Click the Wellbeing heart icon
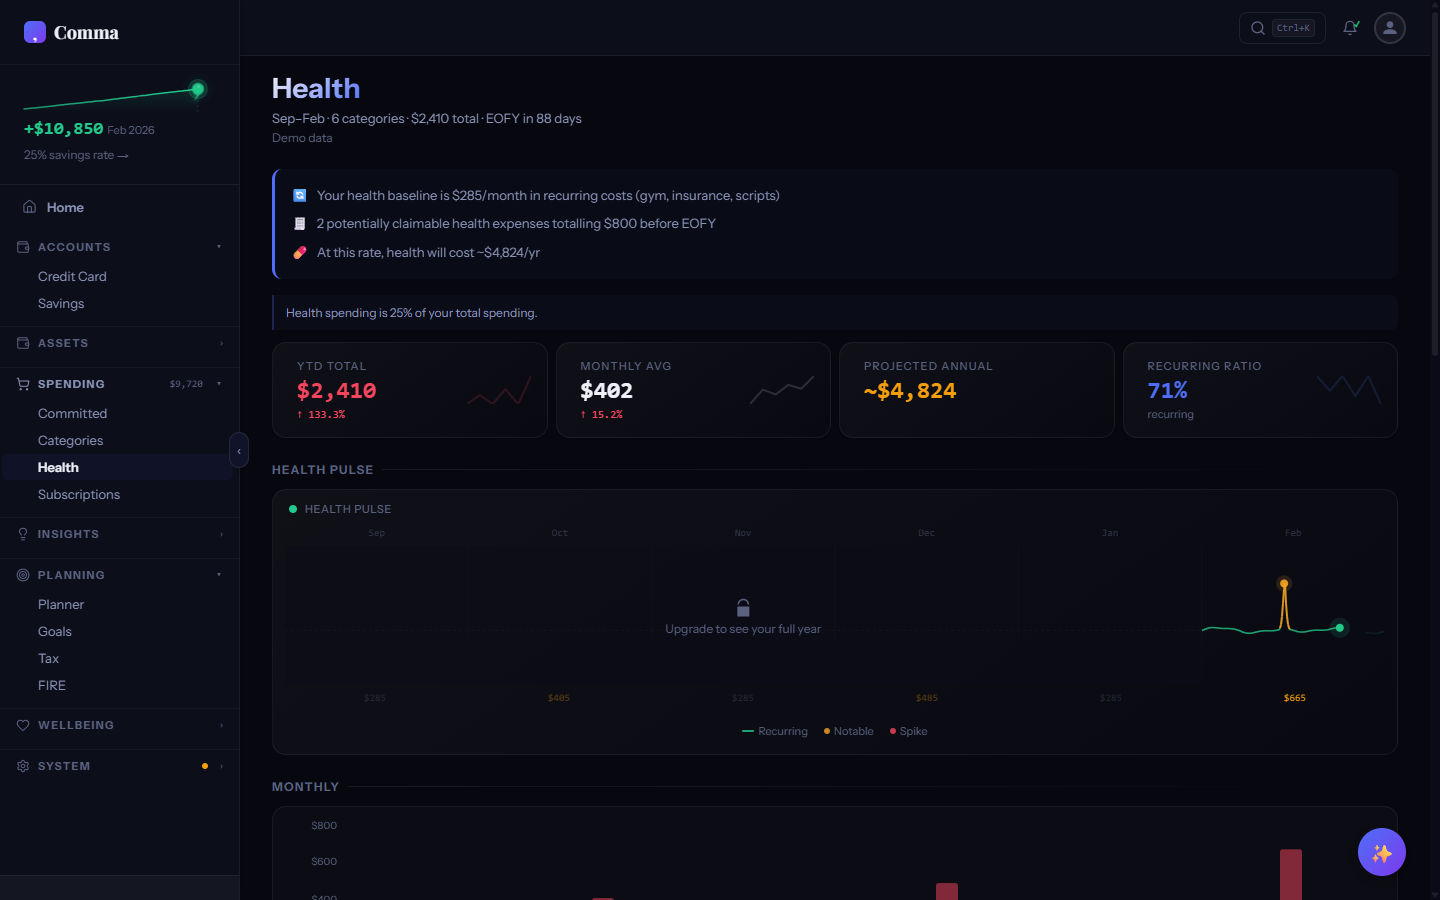This screenshot has height=900, width=1440. point(21,725)
